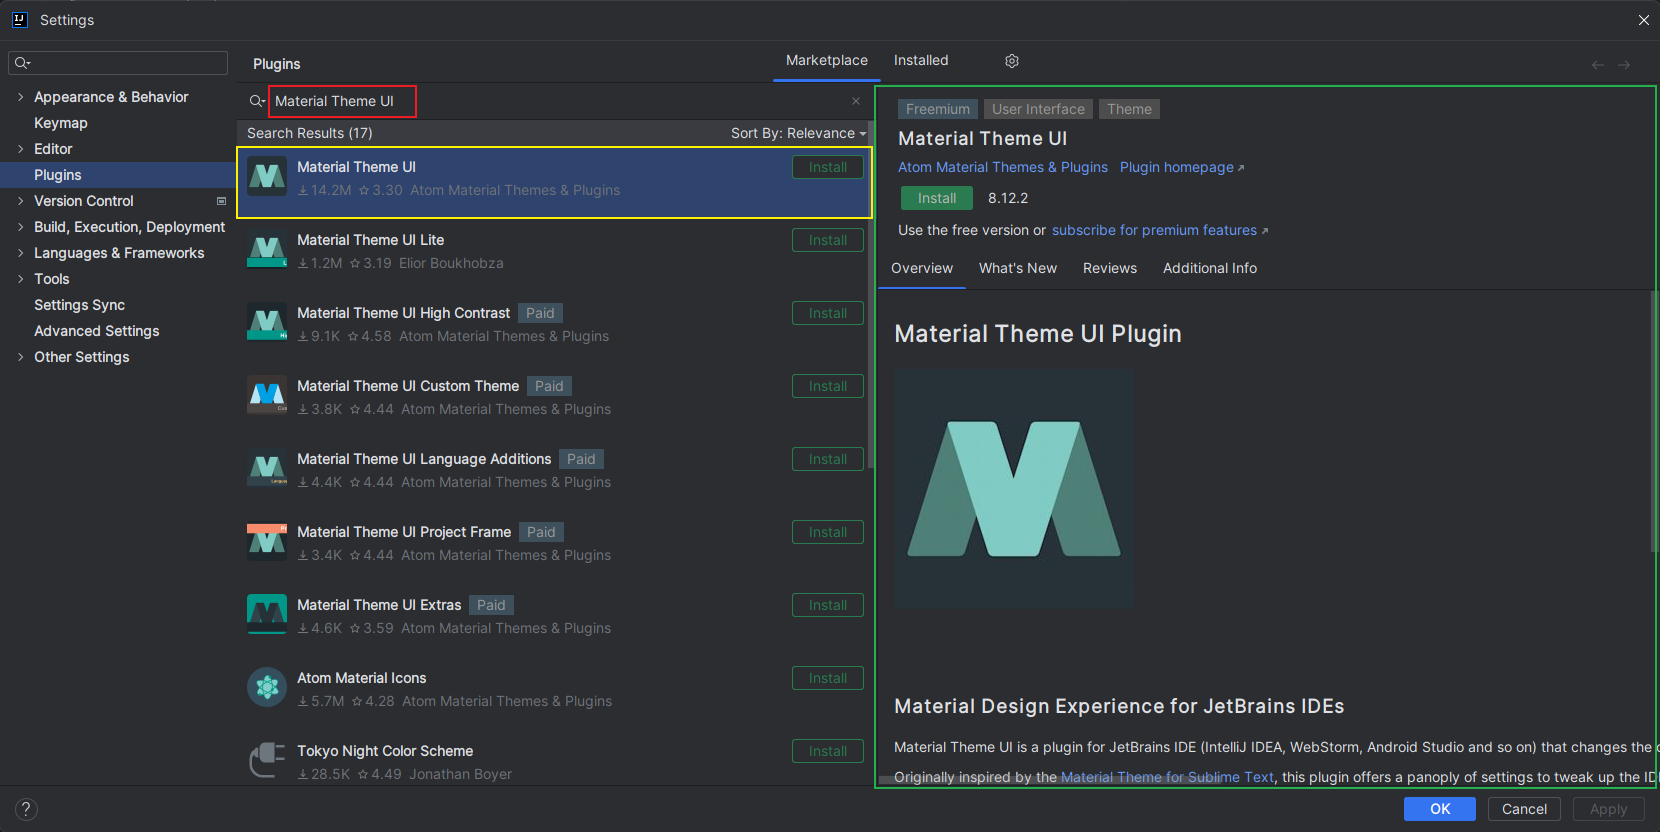Install the Tokyo Night Color Scheme
Viewport: 1660px width, 832px height.
828,751
